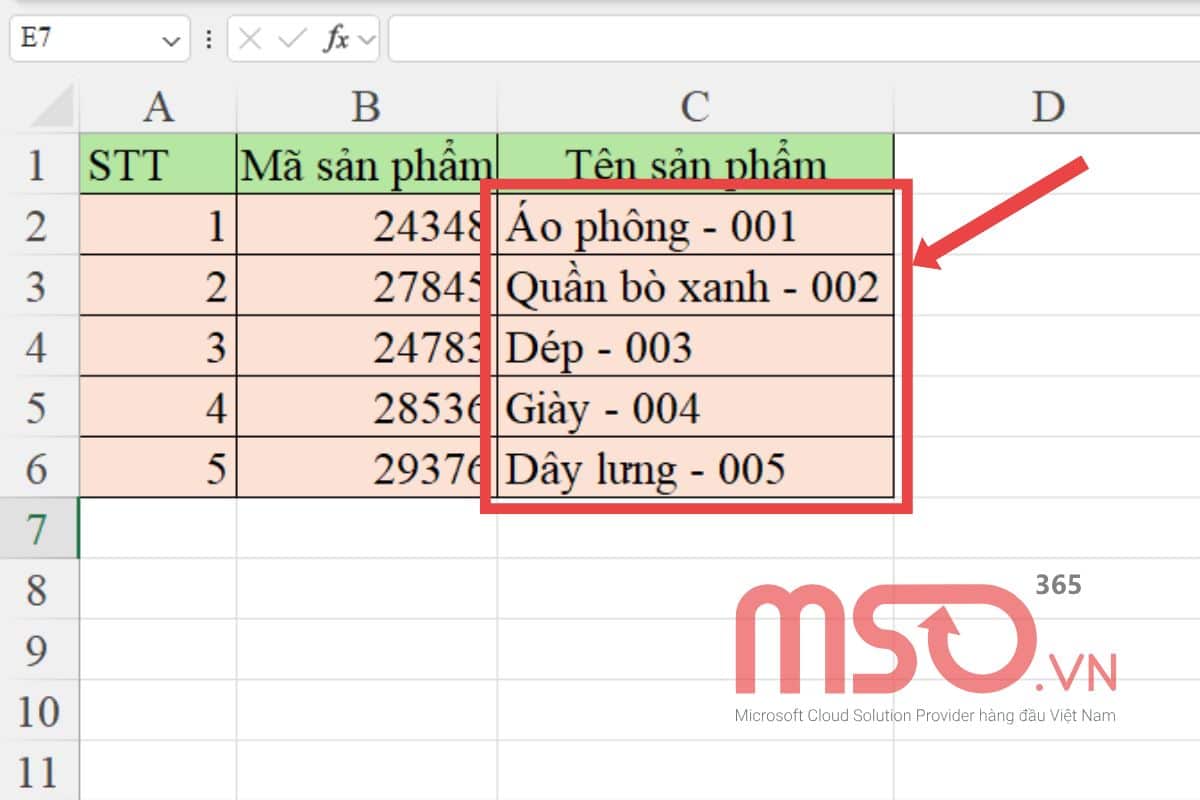The image size is (1200, 800).
Task: Select STT cell with value 2
Action: pos(158,286)
